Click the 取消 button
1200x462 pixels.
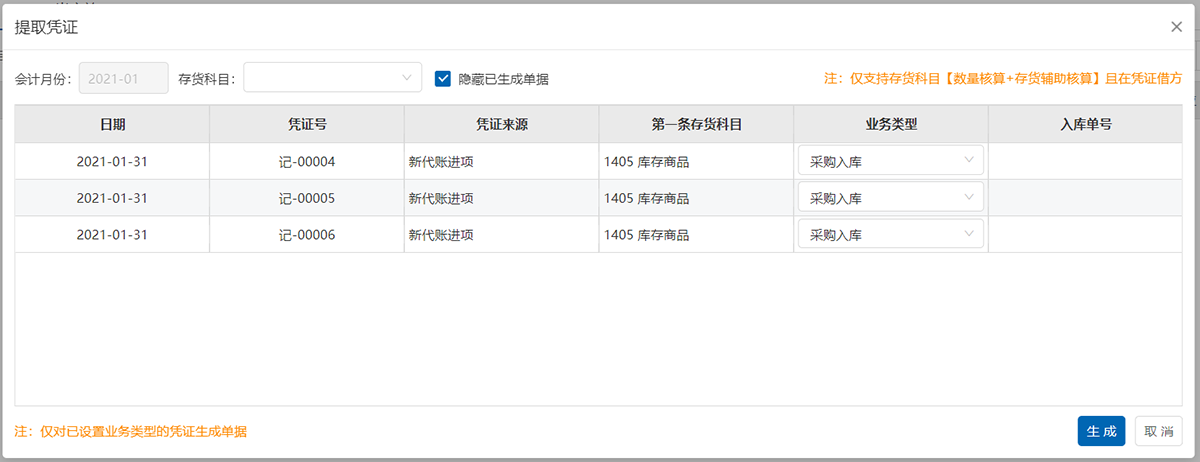[x=1158, y=431]
